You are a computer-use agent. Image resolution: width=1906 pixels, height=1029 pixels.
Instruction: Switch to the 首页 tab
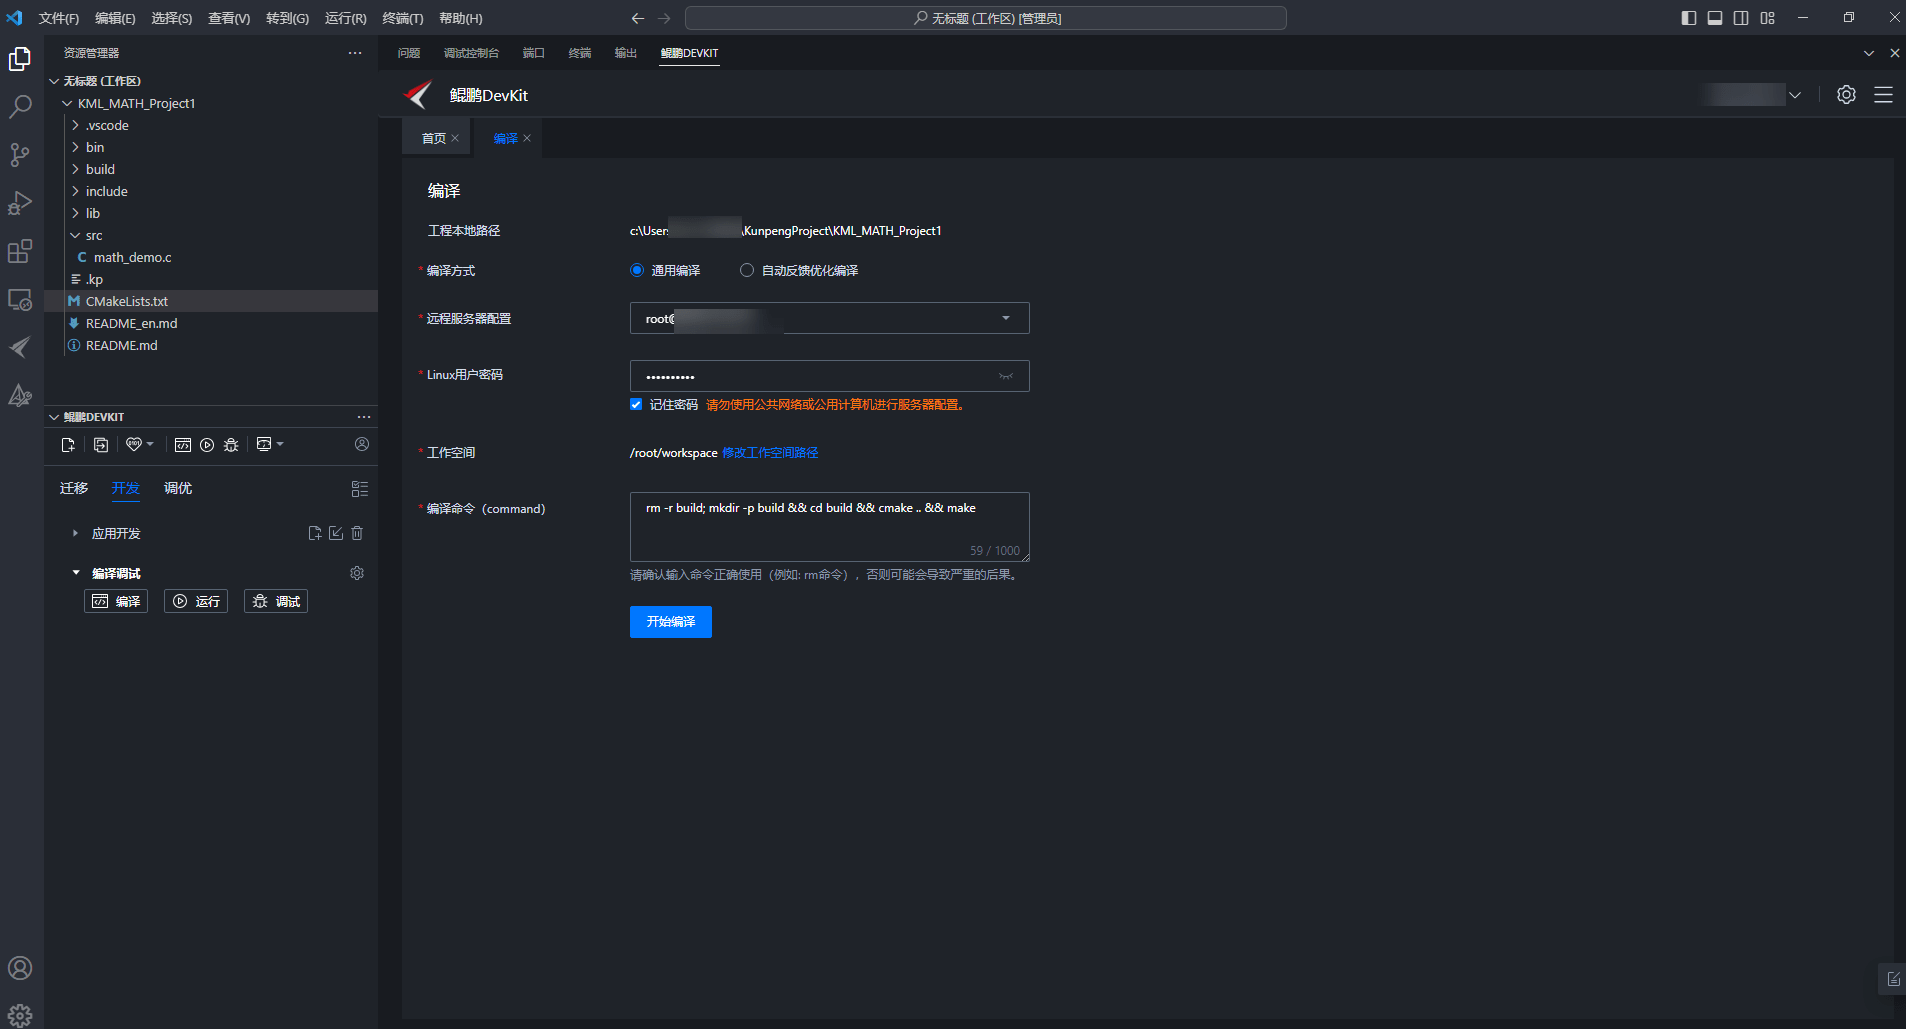coord(433,138)
